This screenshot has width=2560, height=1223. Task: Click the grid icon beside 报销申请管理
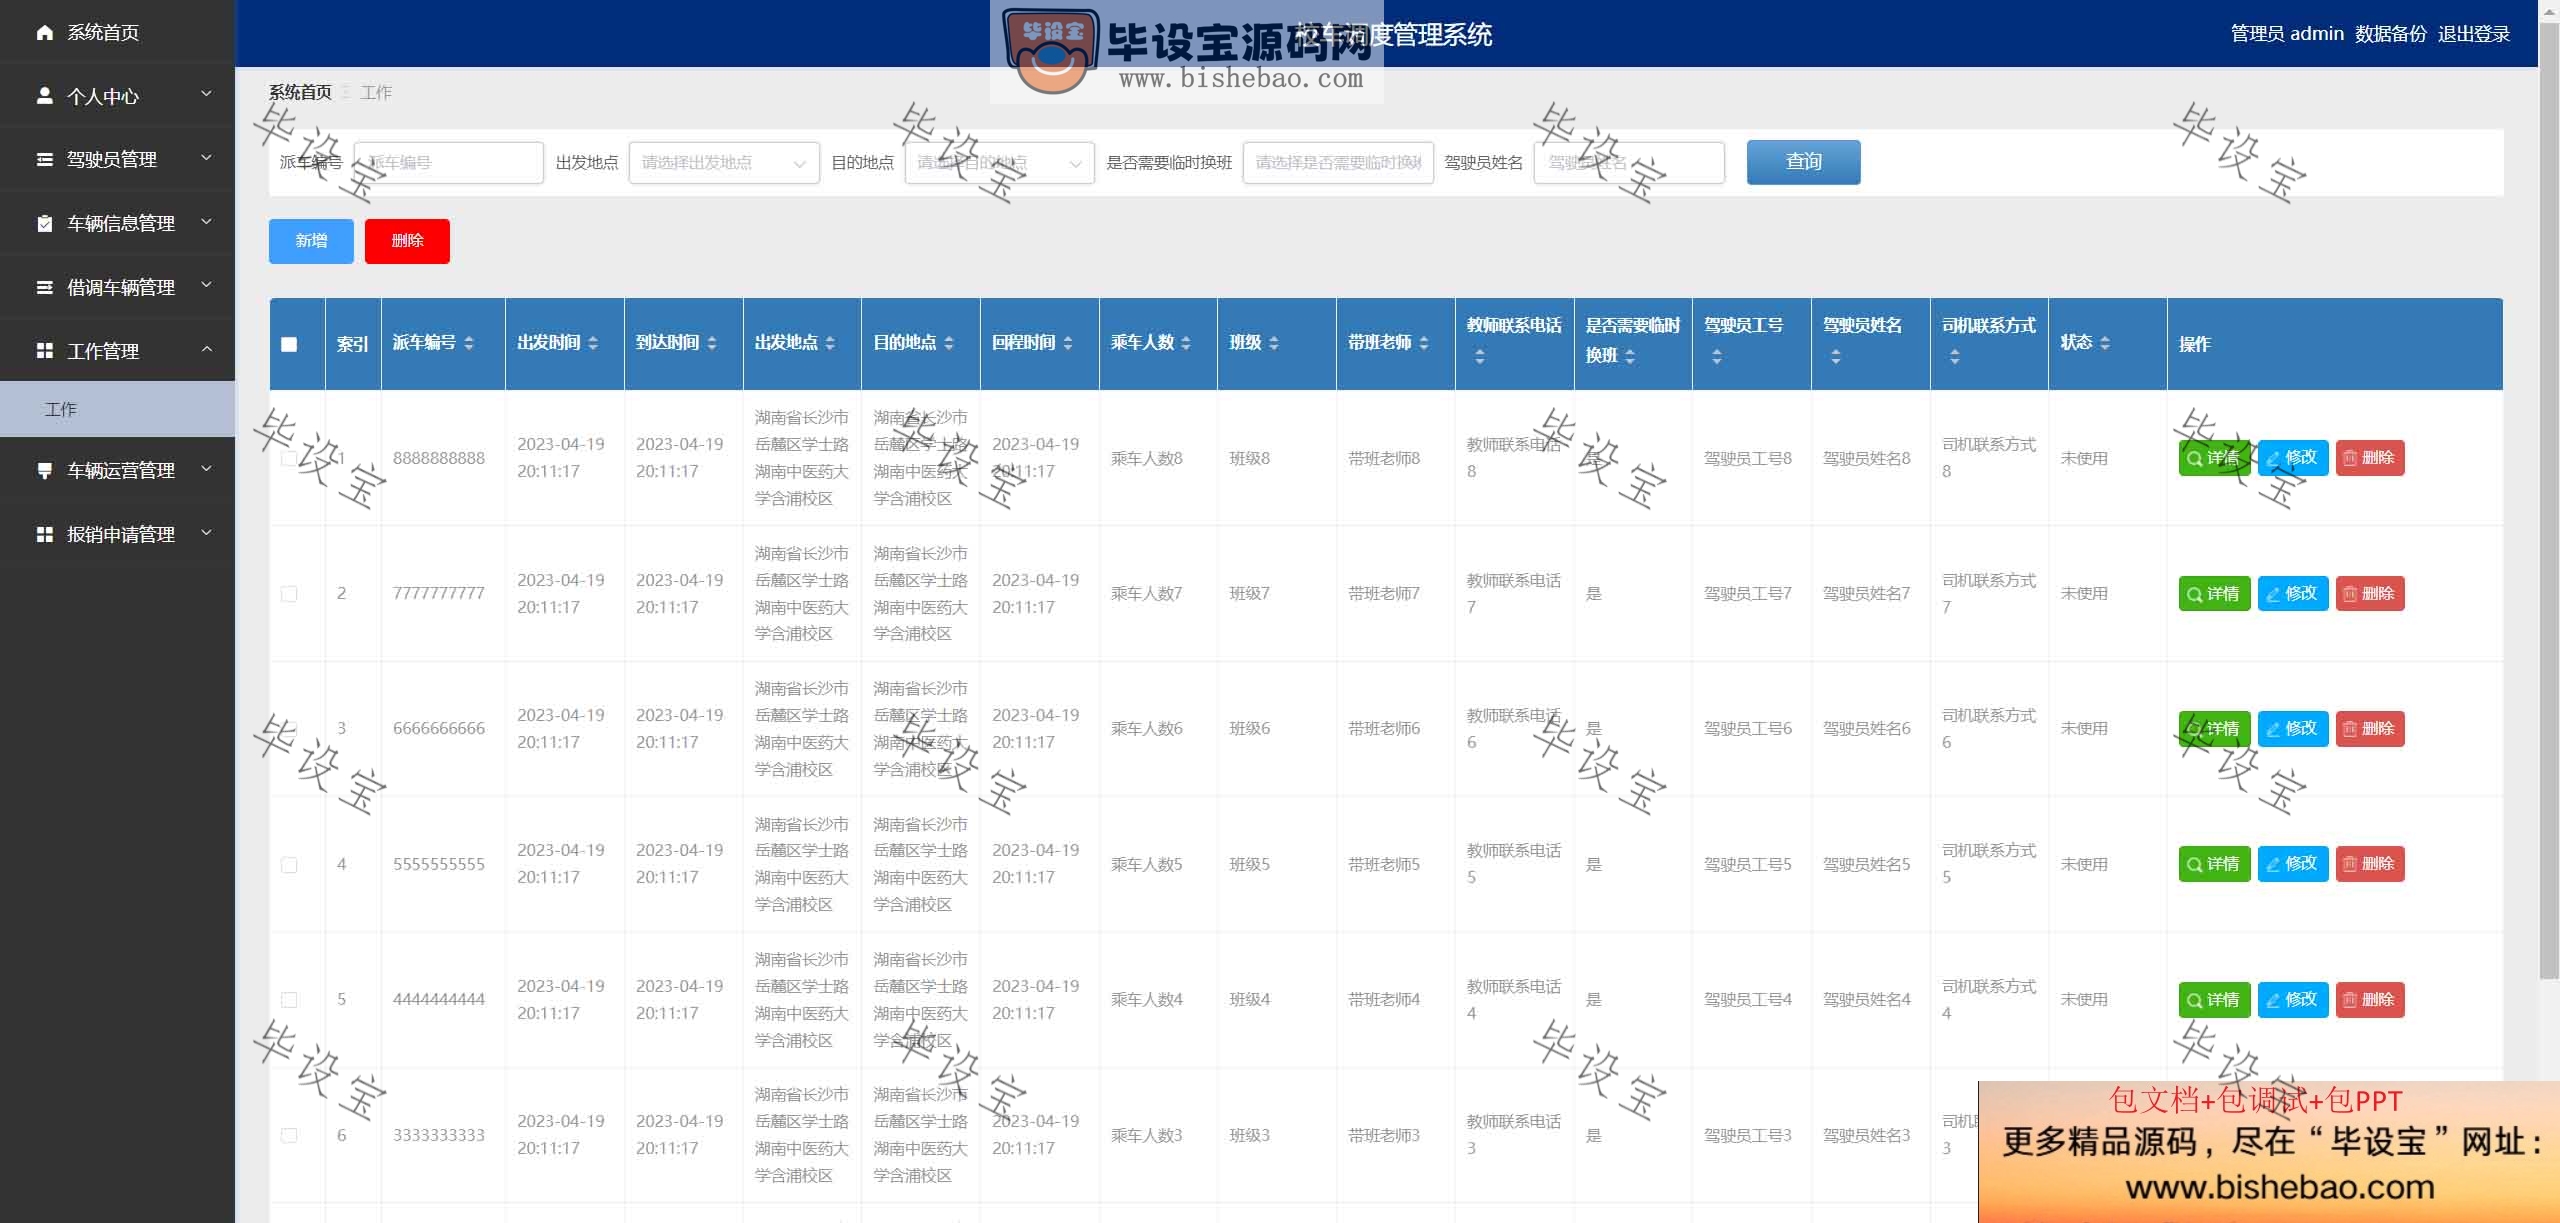coord(44,534)
